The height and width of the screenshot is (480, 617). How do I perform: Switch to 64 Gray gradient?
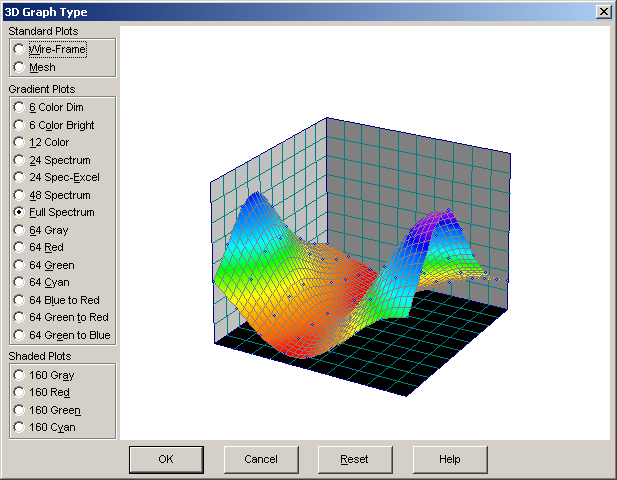[41, 230]
